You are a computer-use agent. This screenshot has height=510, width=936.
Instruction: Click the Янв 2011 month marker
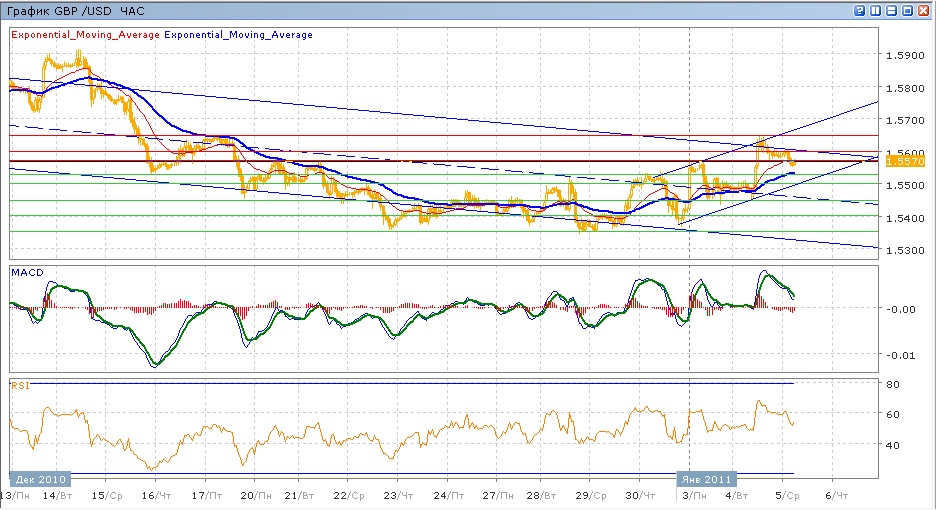pyautogui.click(x=707, y=478)
